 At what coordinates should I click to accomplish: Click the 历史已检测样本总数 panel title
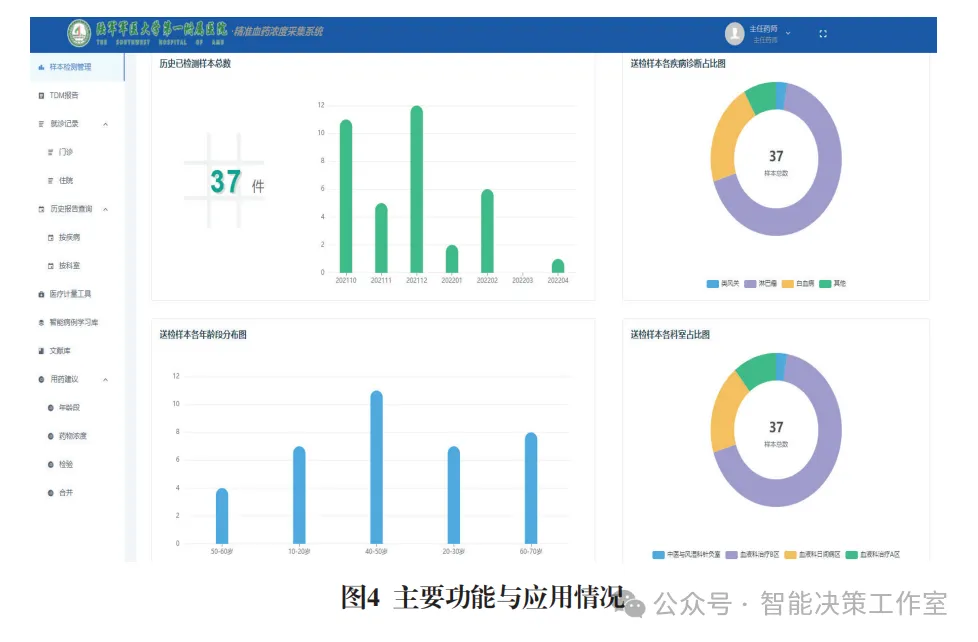coord(195,64)
